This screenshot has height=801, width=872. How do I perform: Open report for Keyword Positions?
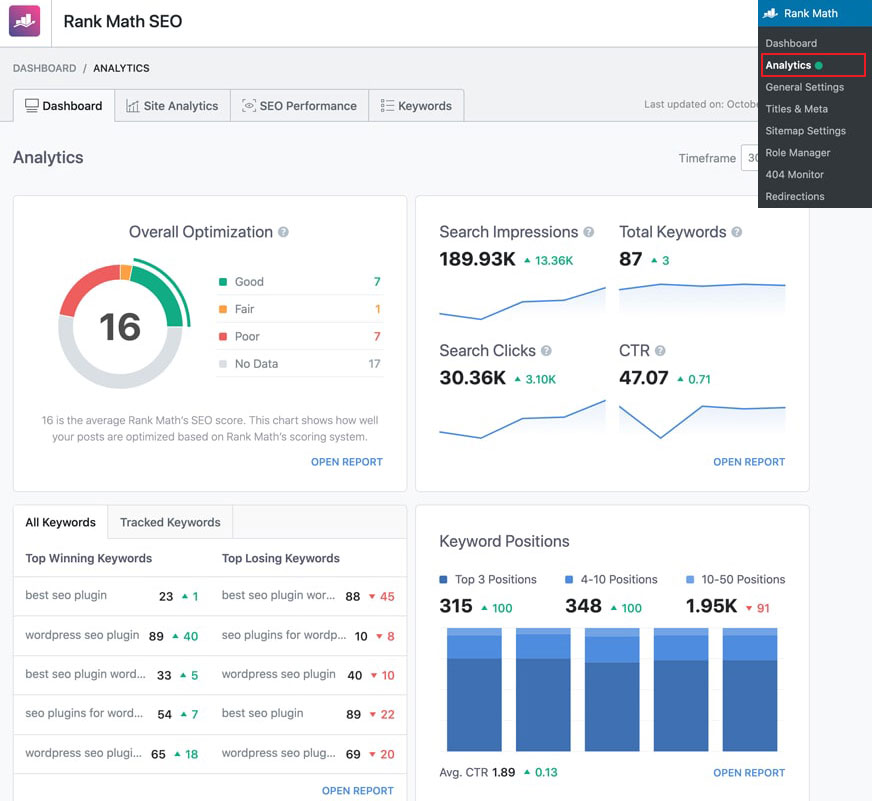(749, 773)
